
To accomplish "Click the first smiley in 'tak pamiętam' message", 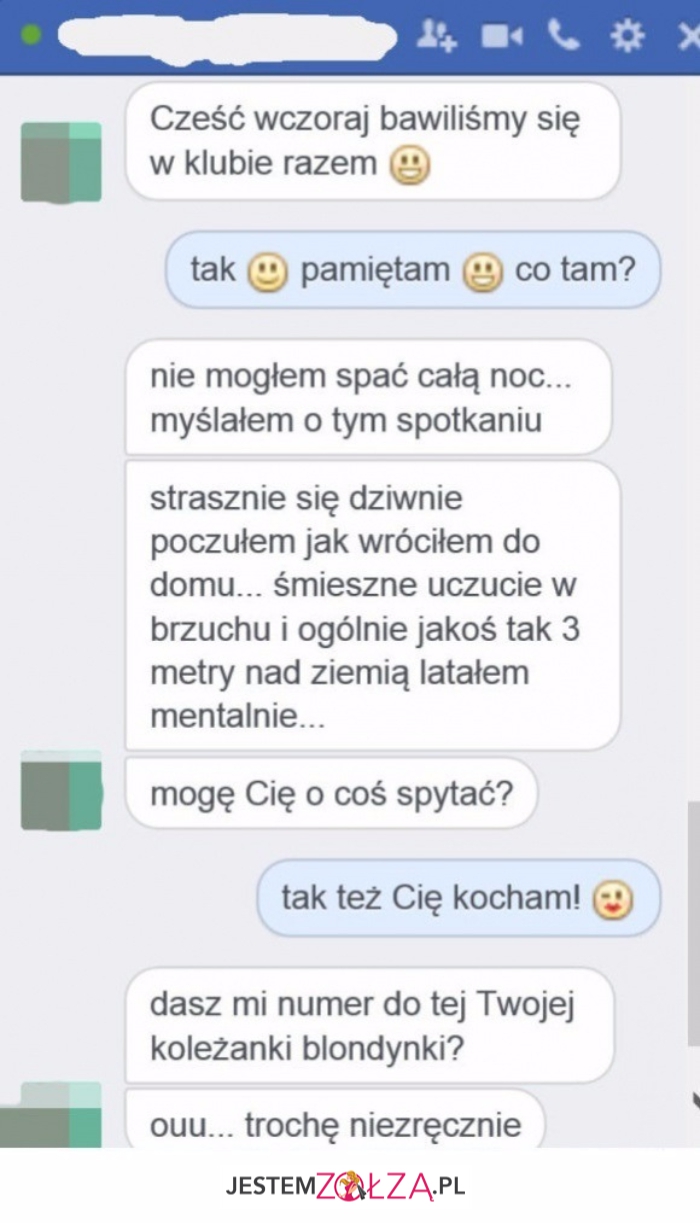I will coord(267,272).
